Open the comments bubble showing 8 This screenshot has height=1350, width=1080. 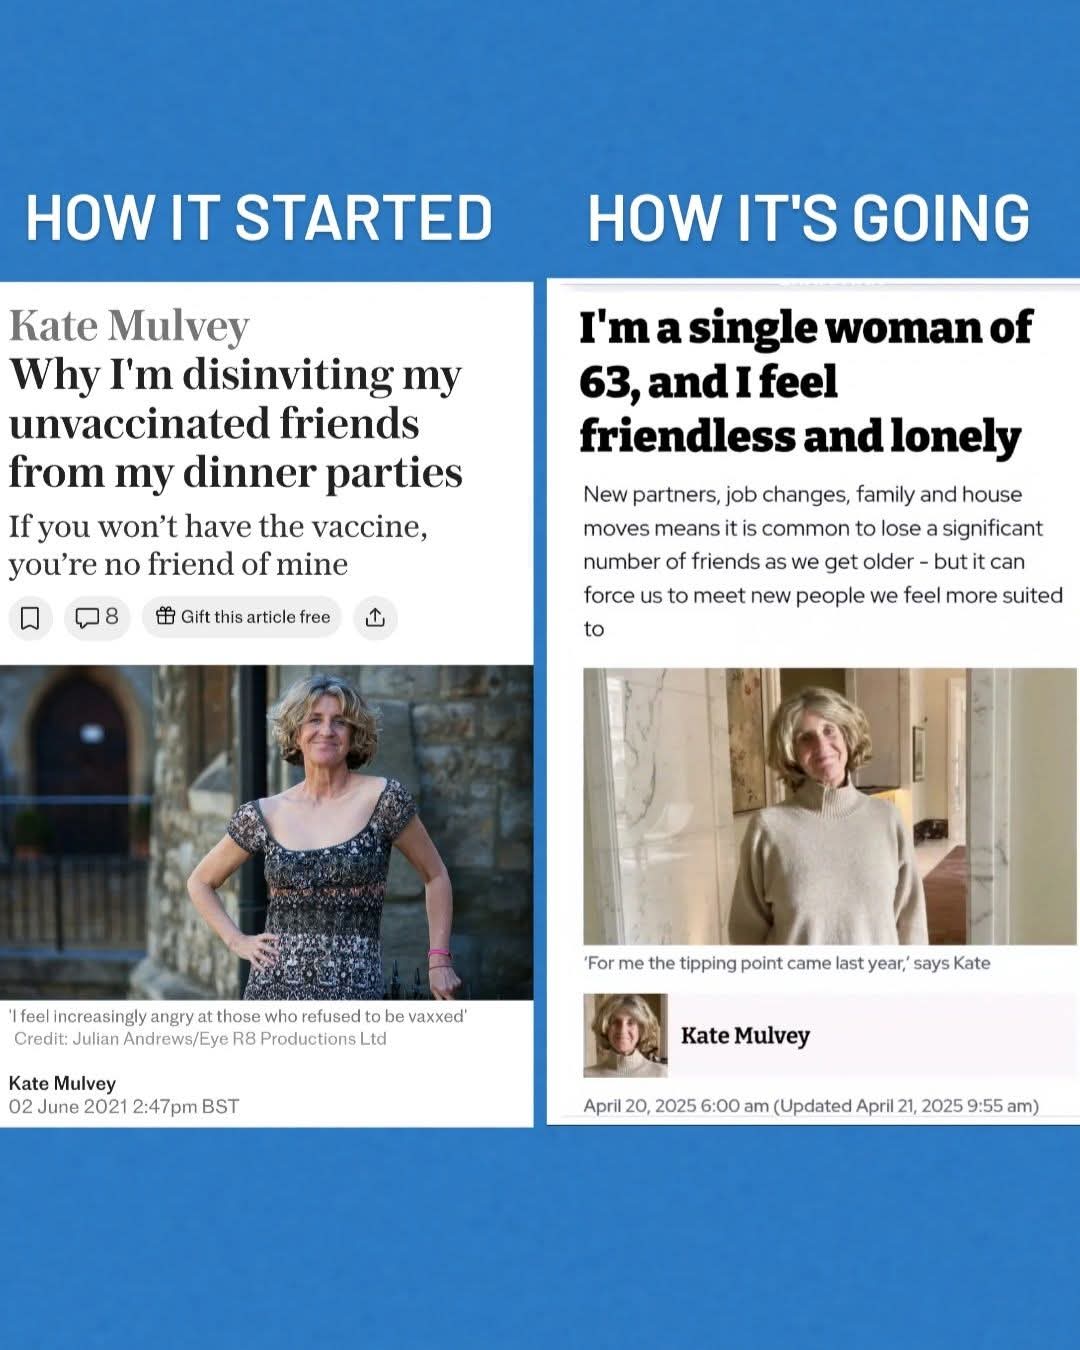[97, 618]
